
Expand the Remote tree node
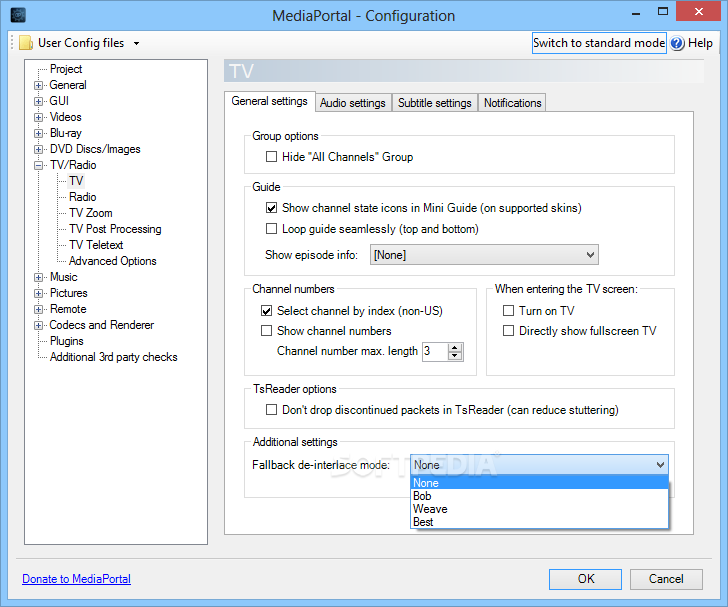39,309
